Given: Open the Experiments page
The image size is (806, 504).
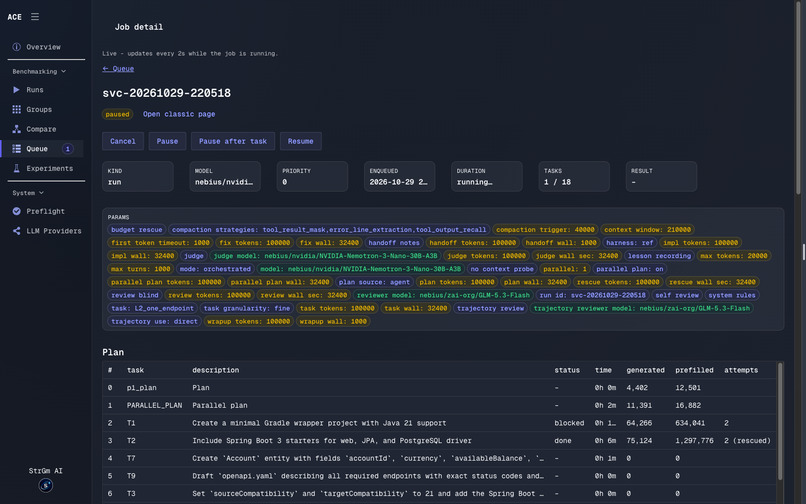Looking at the screenshot, I should pyautogui.click(x=49, y=168).
